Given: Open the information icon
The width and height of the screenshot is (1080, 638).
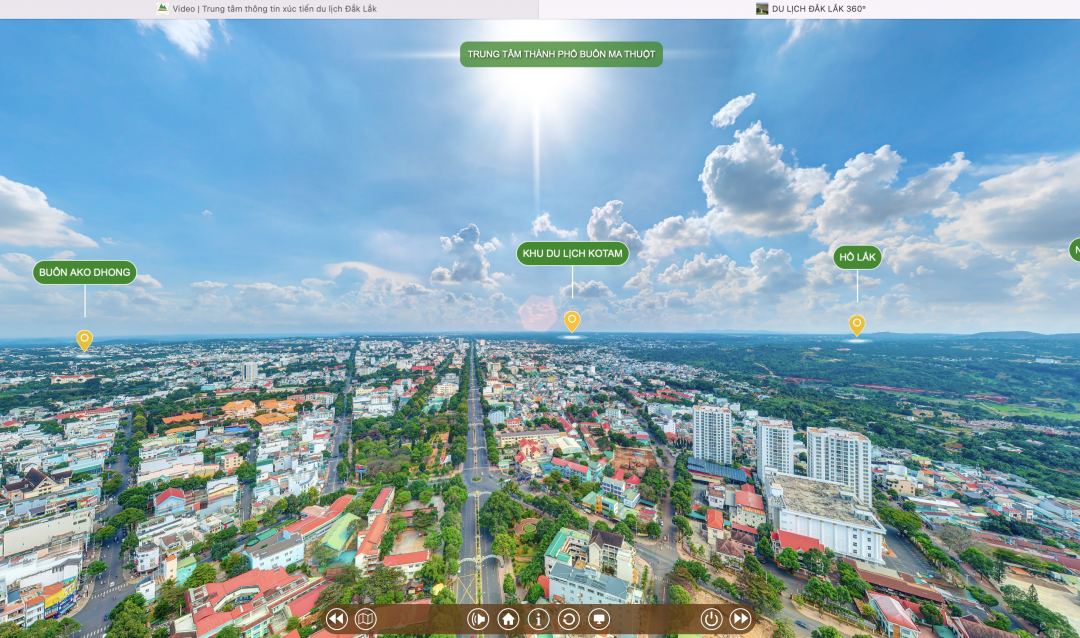Looking at the screenshot, I should pos(538,619).
